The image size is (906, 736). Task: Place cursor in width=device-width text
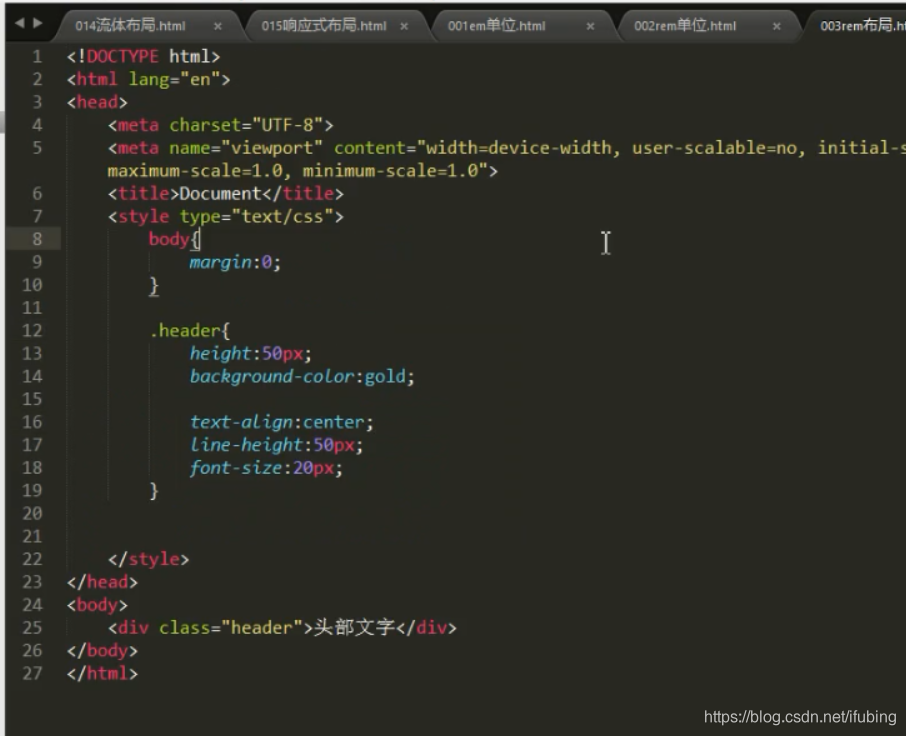tap(519, 148)
